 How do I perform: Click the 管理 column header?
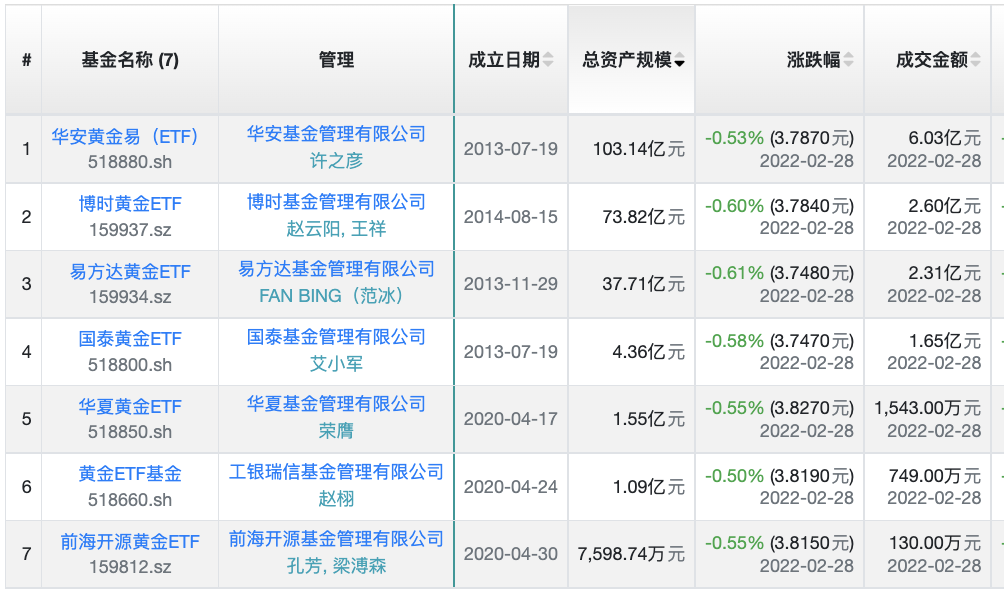336,60
